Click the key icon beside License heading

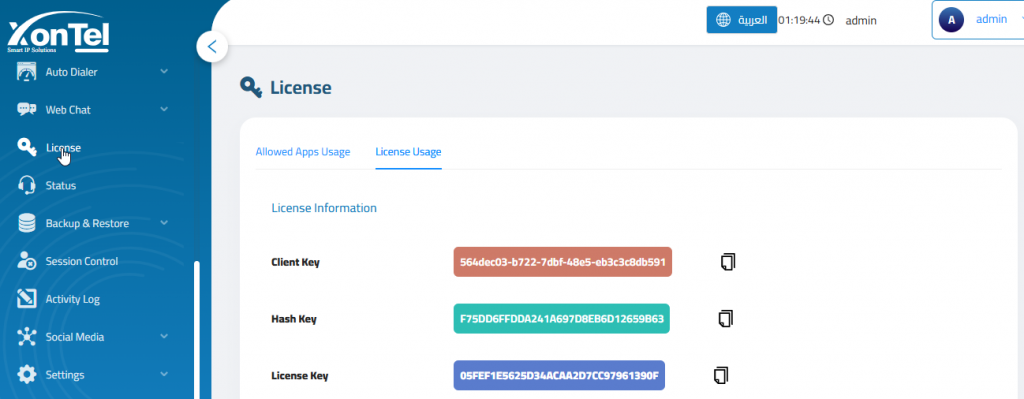[251, 87]
